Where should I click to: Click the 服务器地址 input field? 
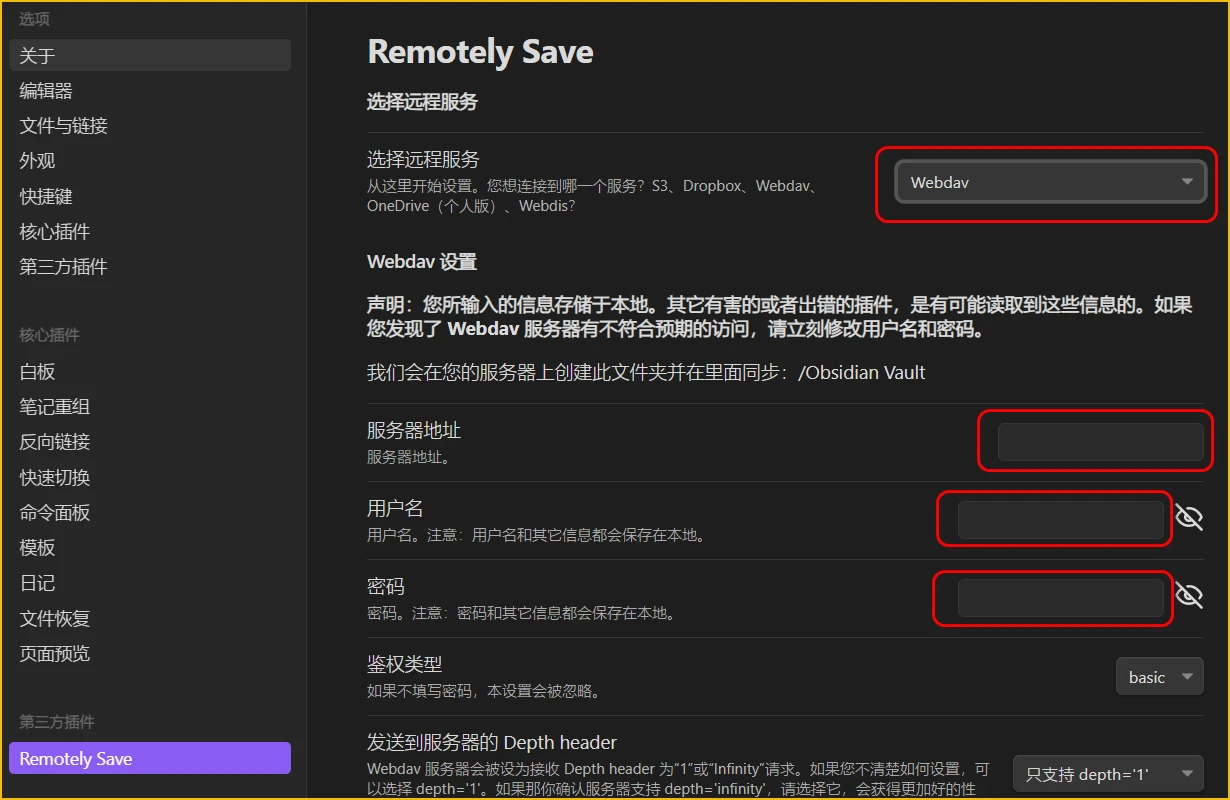(1101, 442)
